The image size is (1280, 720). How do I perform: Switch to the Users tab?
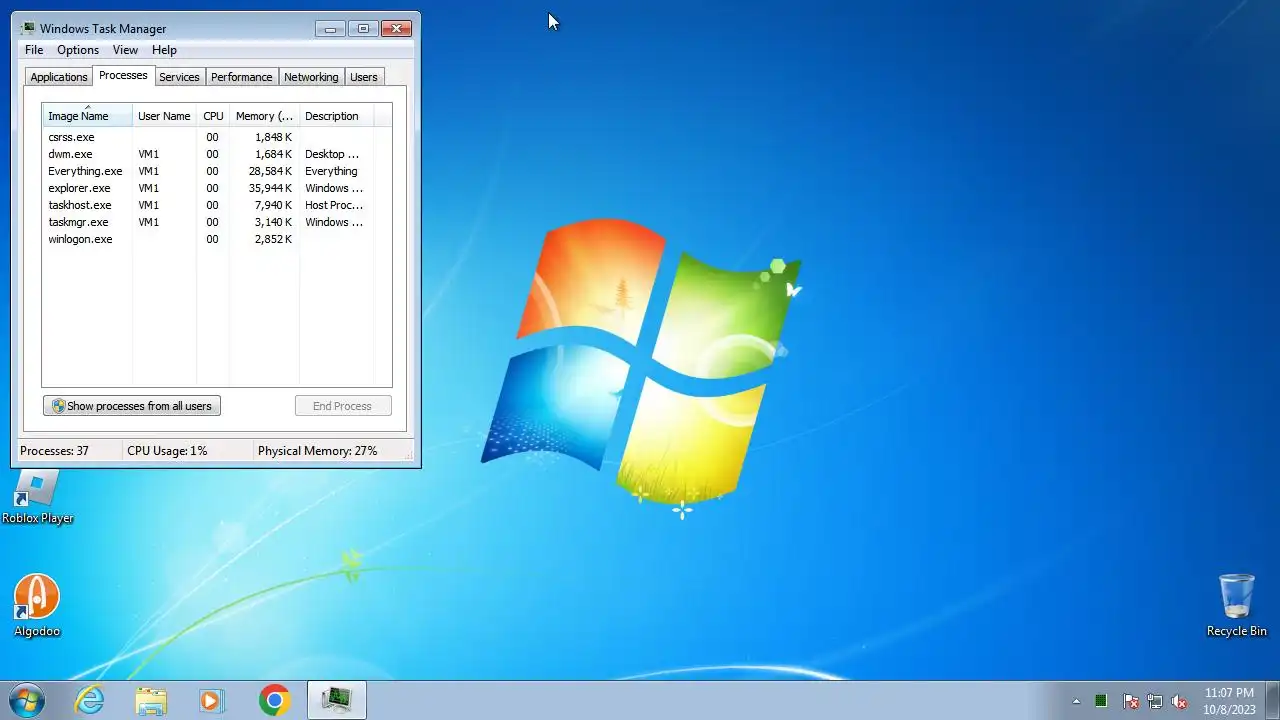pyautogui.click(x=364, y=77)
